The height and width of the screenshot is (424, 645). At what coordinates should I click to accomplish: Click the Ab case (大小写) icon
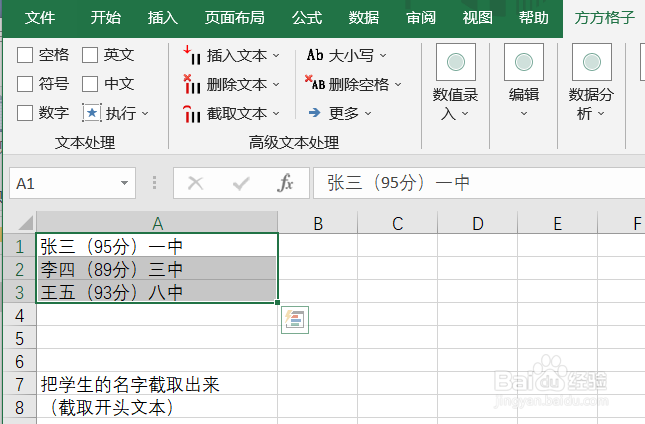315,55
